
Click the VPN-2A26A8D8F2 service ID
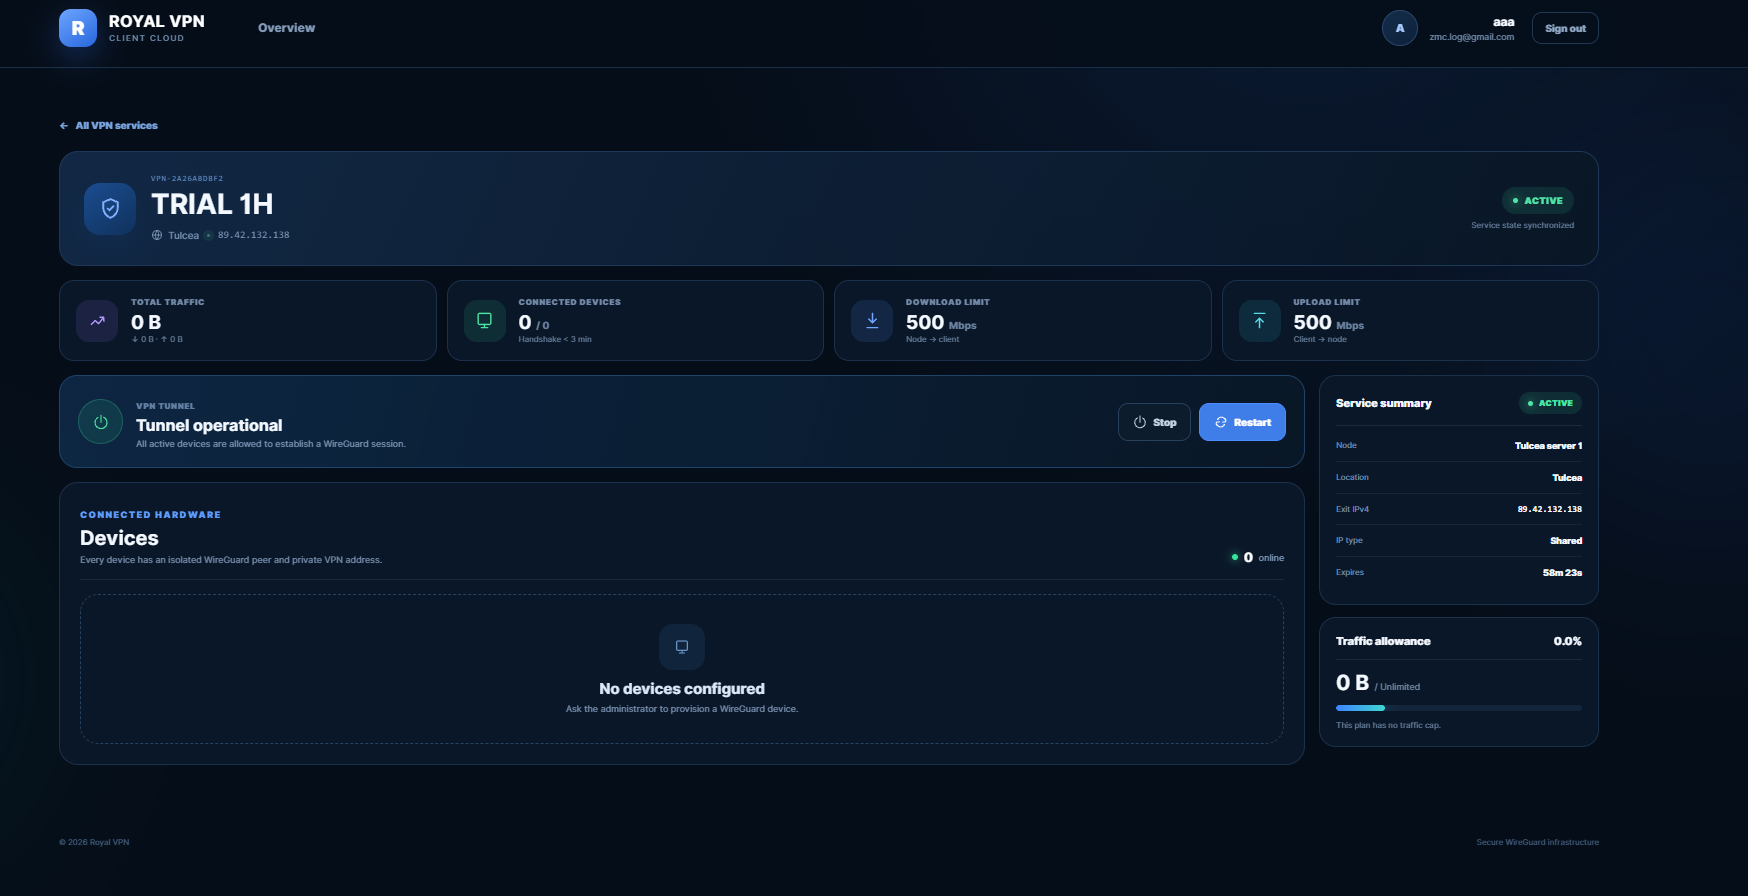[x=187, y=179]
